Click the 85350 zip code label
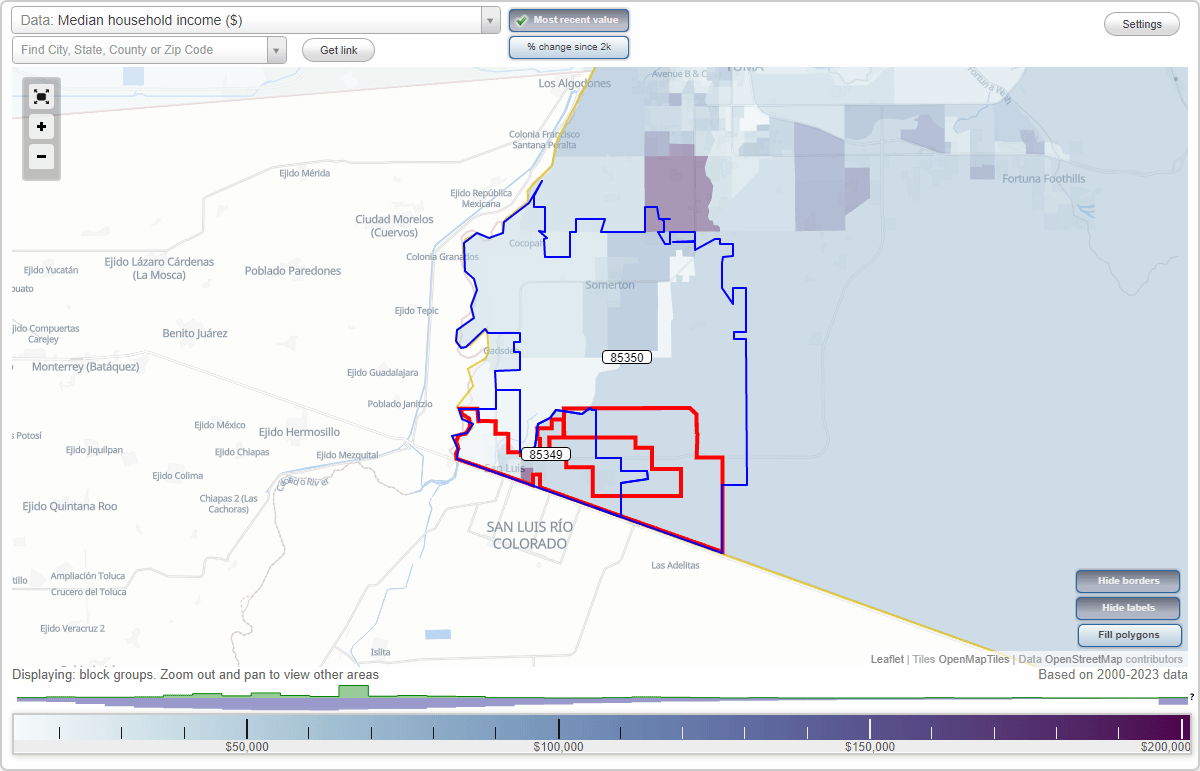 point(627,357)
